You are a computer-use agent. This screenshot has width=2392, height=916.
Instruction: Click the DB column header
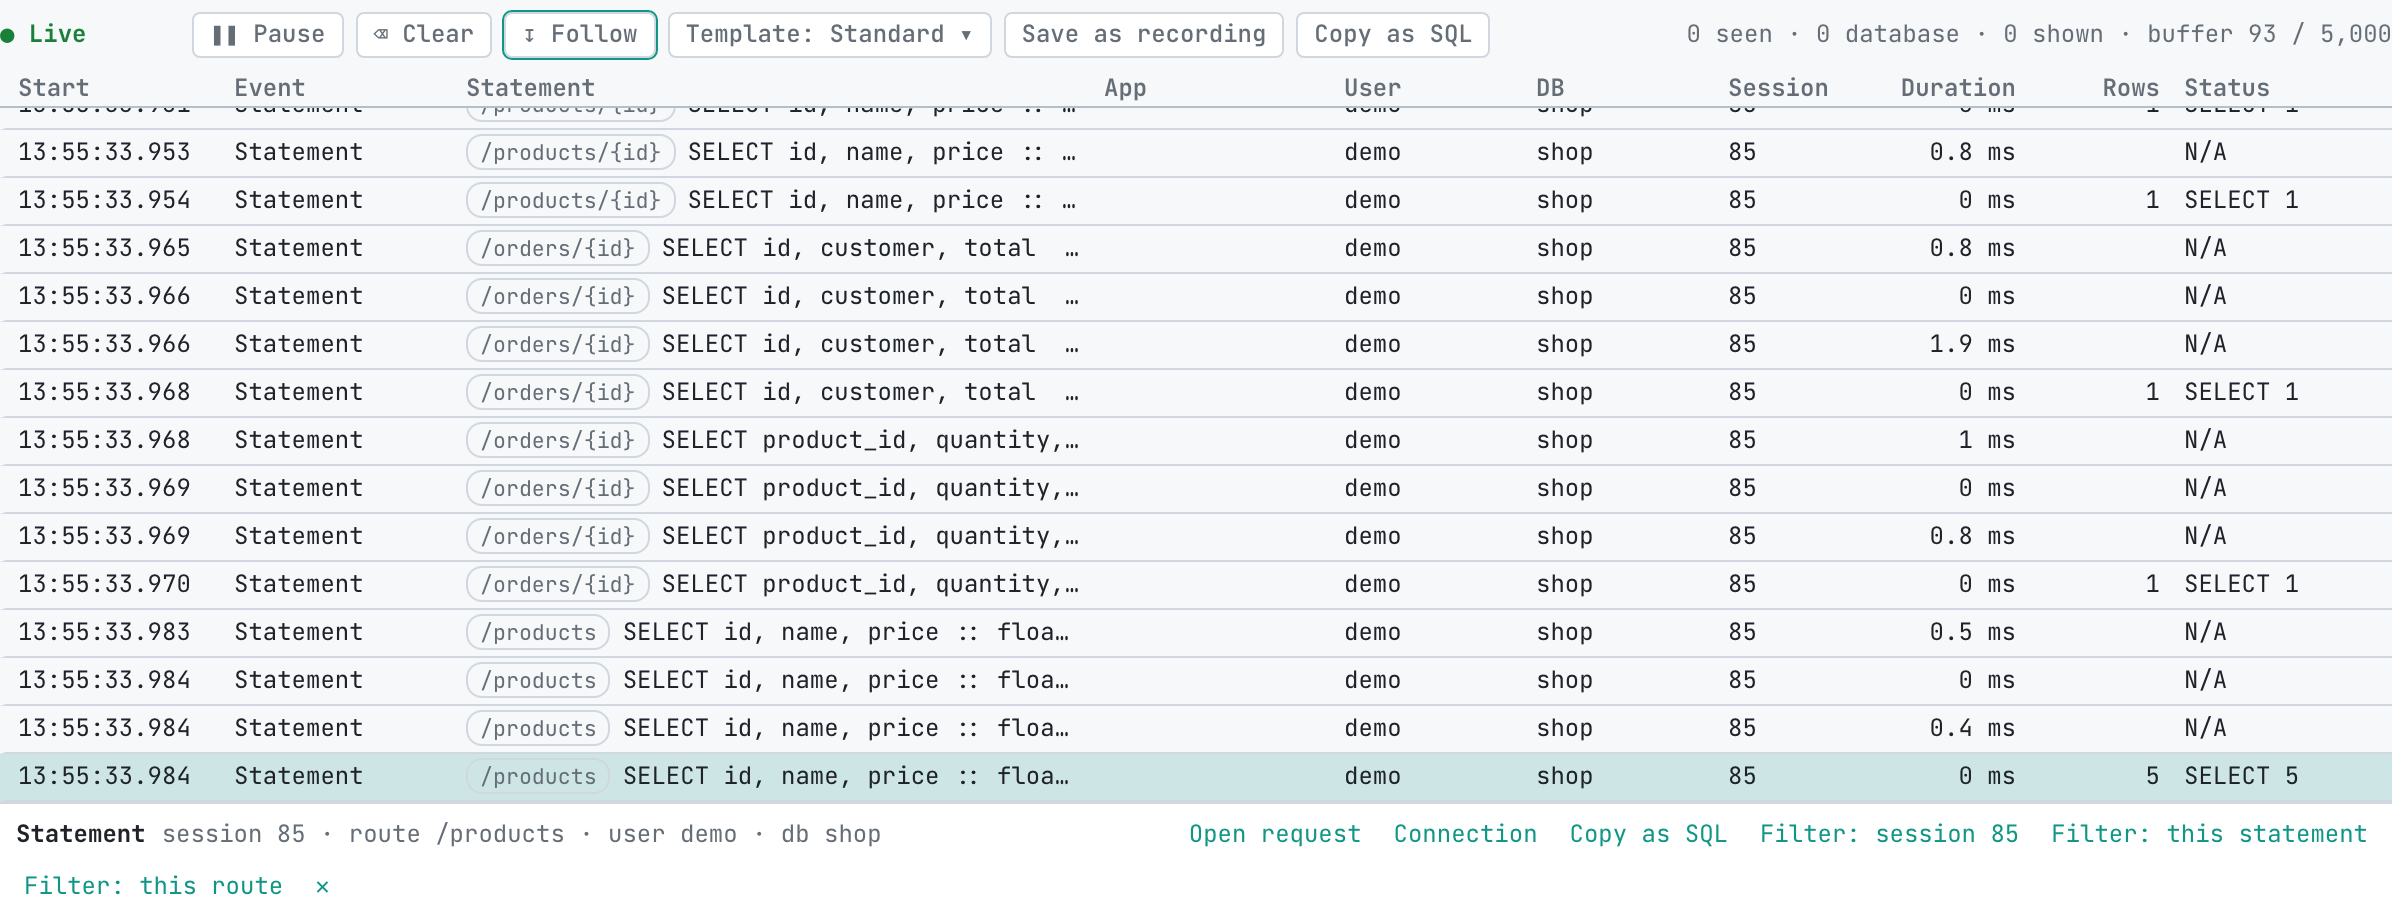pyautogui.click(x=1550, y=88)
